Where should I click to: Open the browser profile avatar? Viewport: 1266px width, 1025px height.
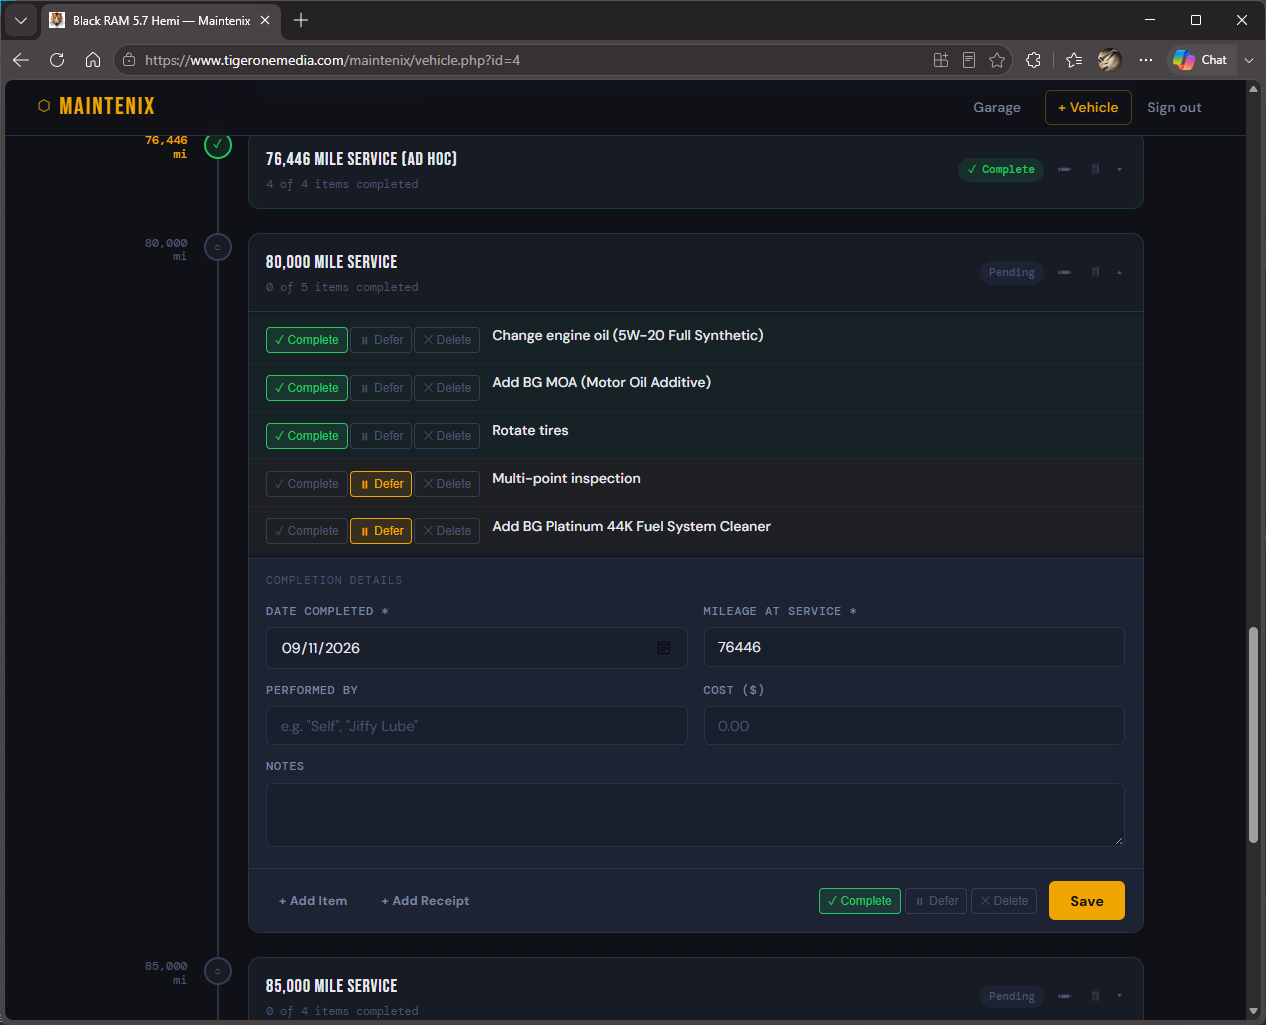tap(1109, 60)
